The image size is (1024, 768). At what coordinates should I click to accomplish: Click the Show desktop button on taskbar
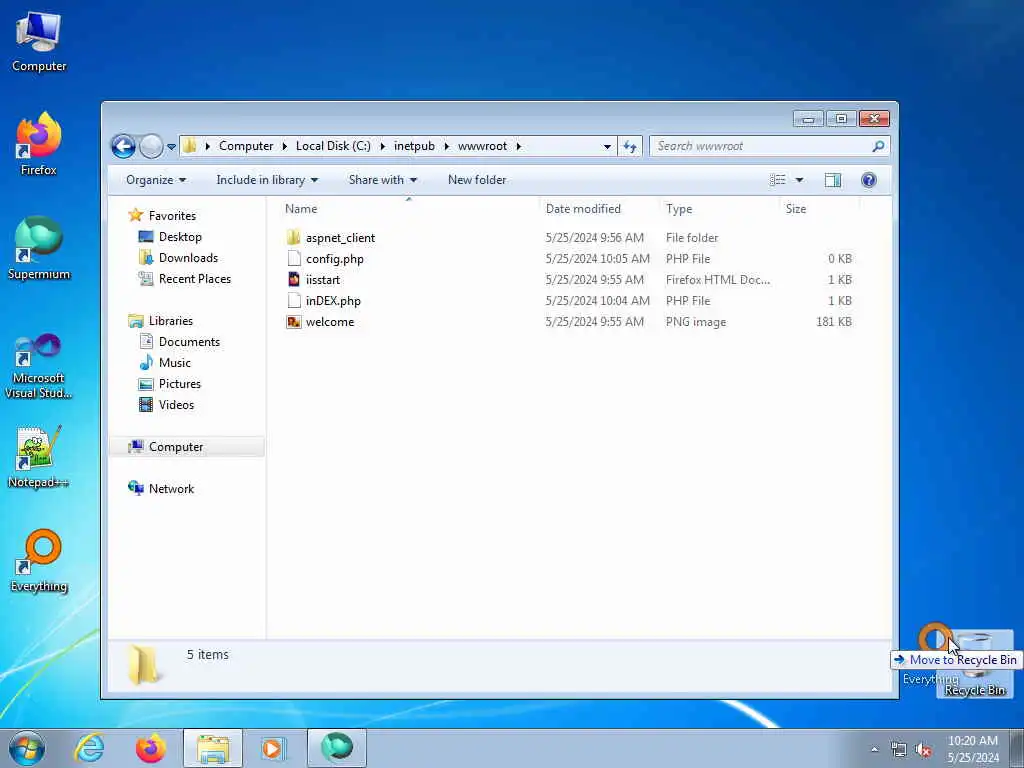pos(1017,749)
